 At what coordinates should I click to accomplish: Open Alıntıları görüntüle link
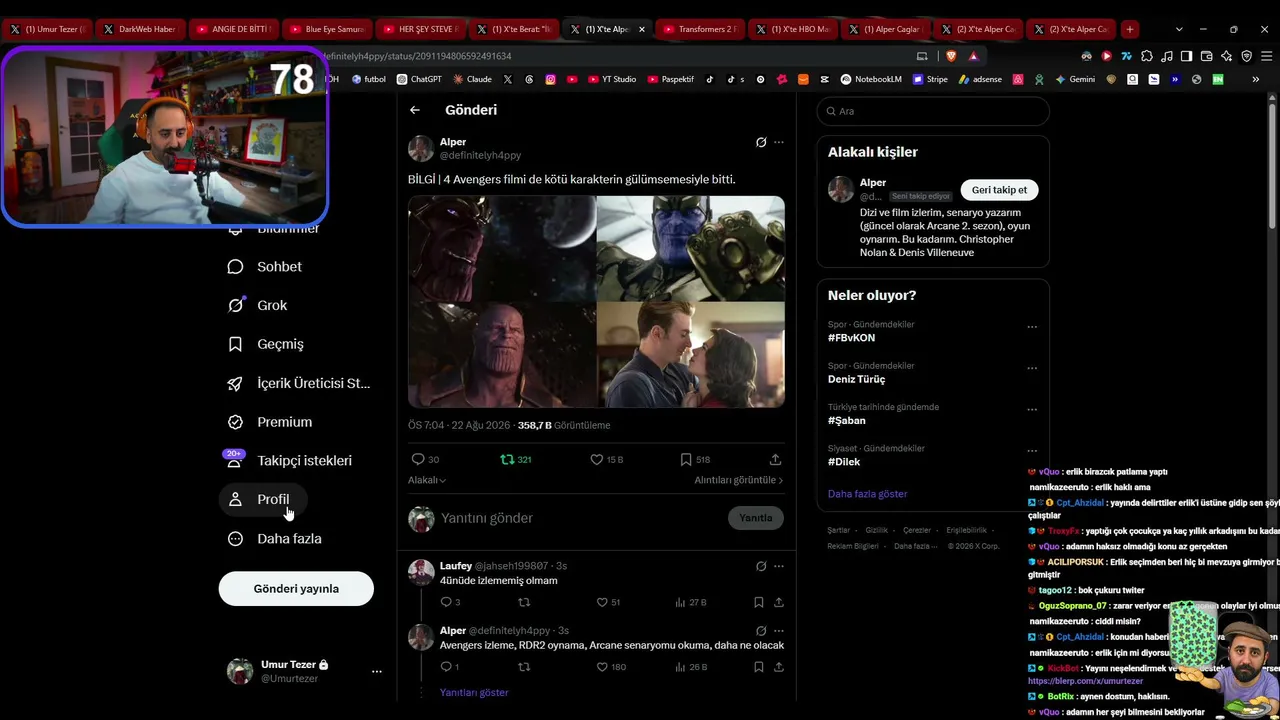[739, 480]
